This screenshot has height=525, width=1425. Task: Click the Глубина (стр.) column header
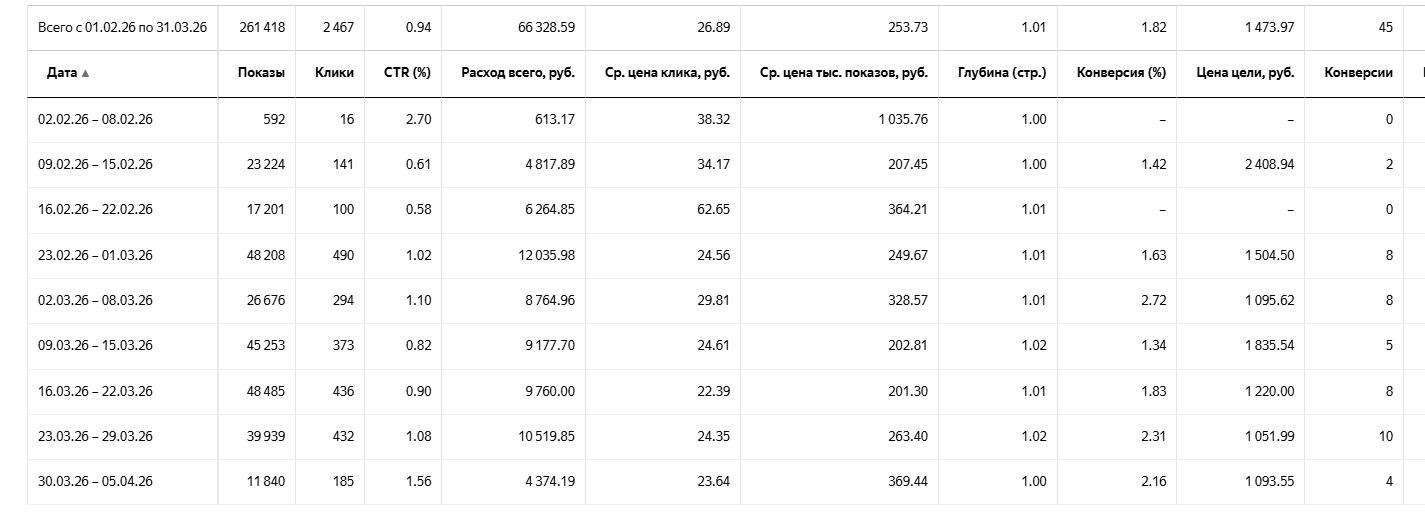pyautogui.click(x=1004, y=73)
